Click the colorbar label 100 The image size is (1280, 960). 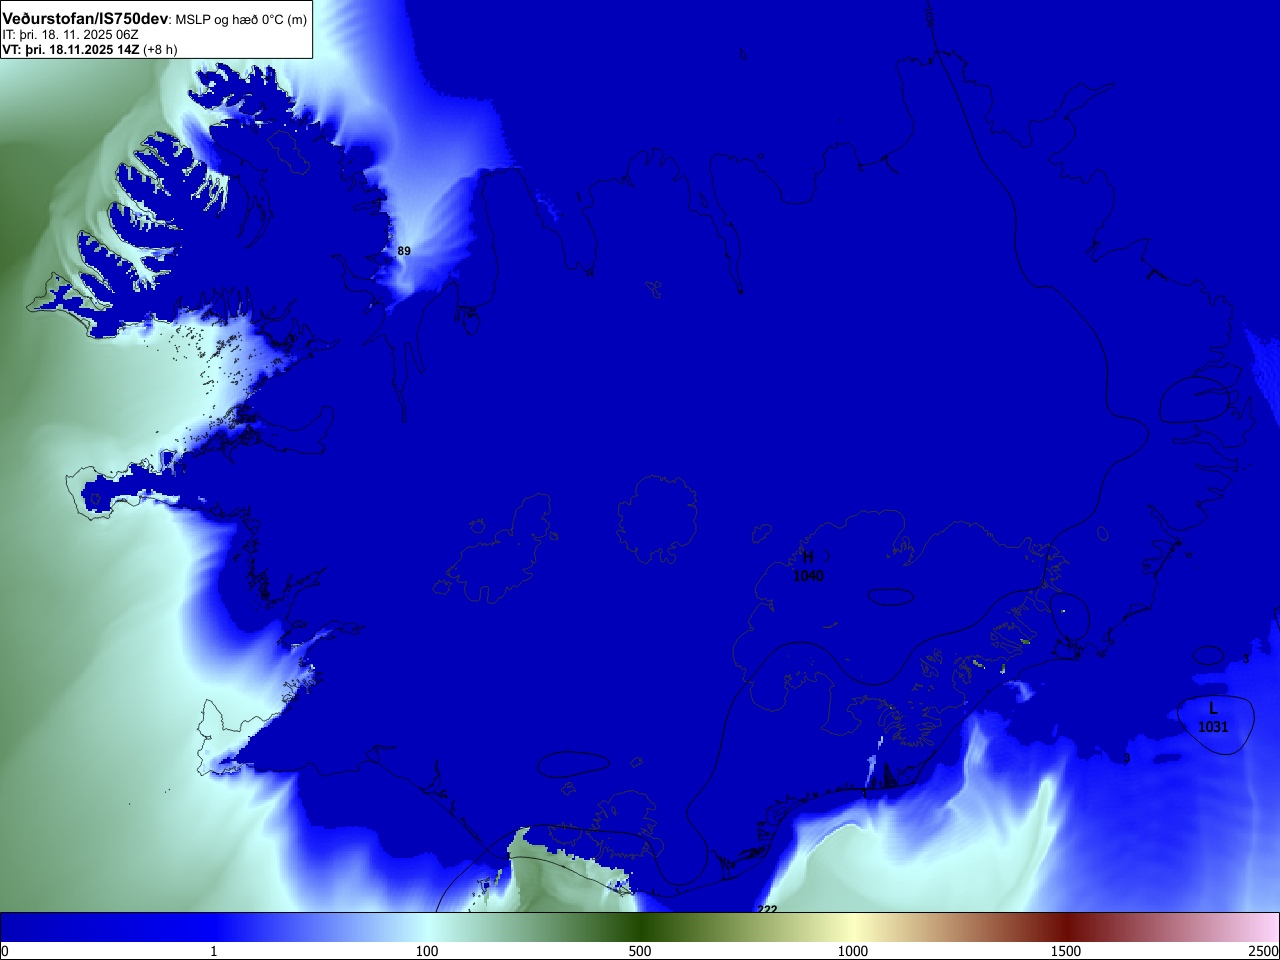click(427, 951)
